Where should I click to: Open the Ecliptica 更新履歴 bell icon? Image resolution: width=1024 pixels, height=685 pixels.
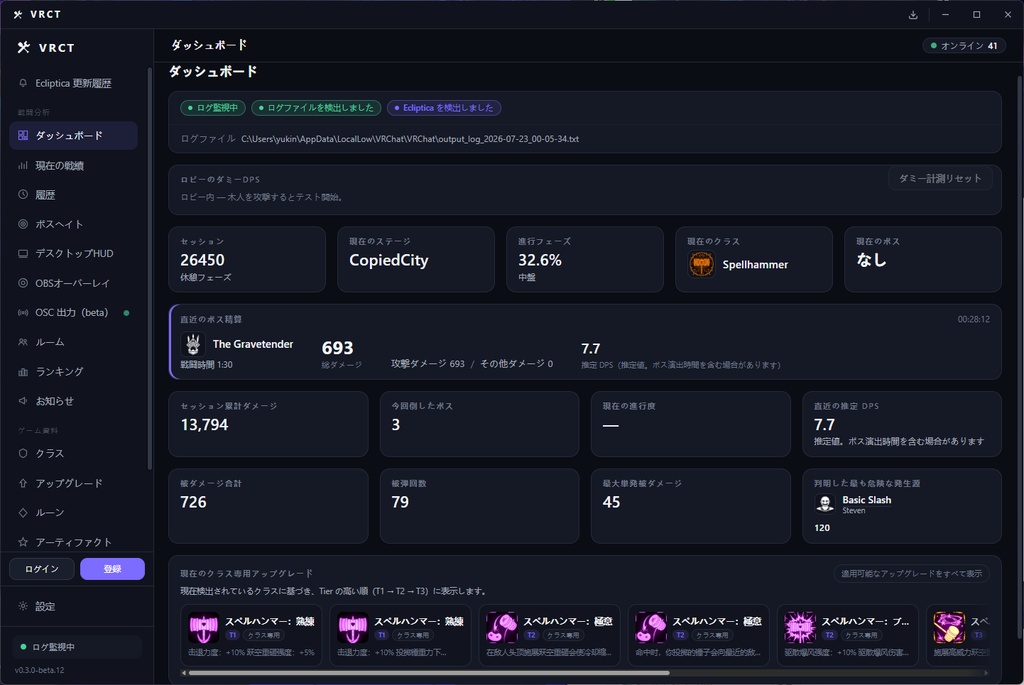pyautogui.click(x=23, y=83)
